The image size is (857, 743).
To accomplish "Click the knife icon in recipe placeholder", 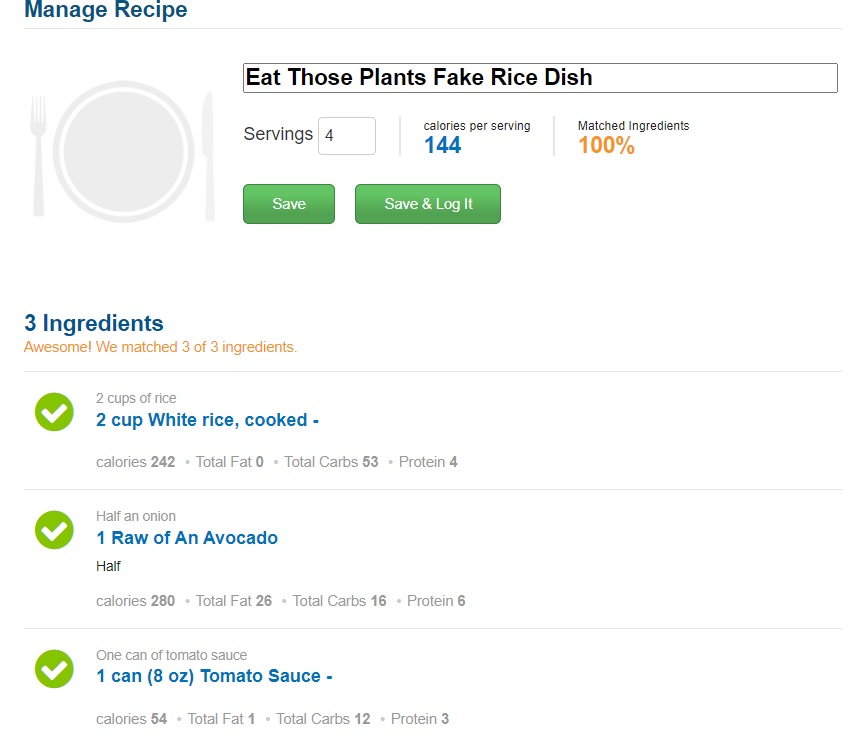I will [x=209, y=156].
